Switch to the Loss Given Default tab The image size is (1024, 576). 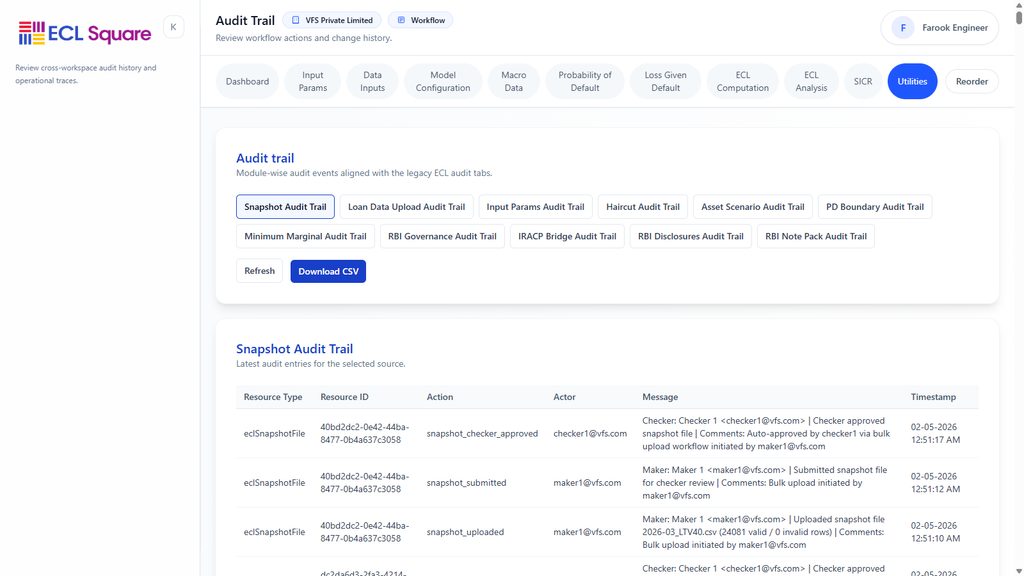click(665, 82)
